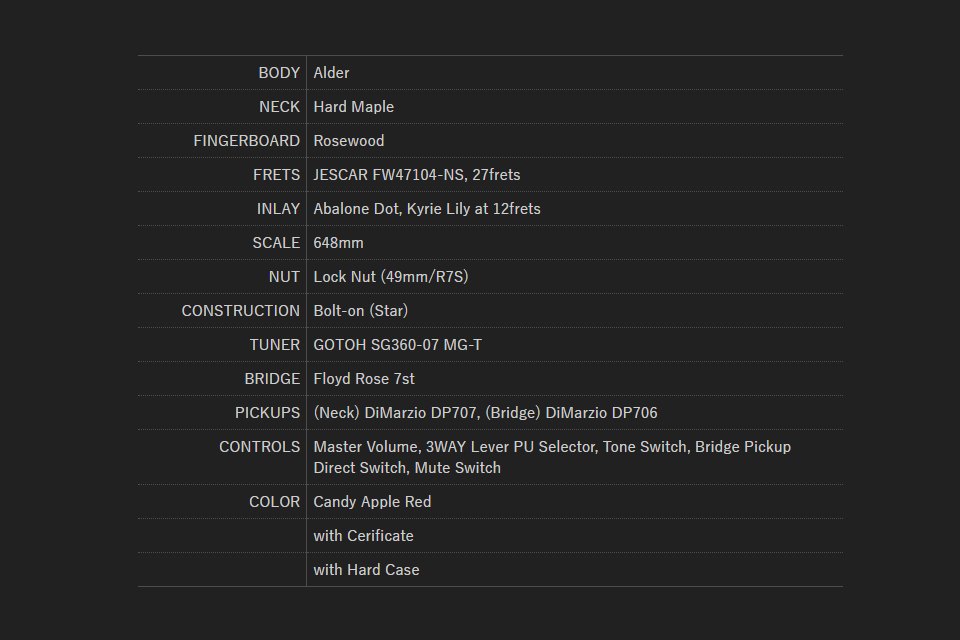Click the GOTOH SG360-07 MG-T tuner text

[x=397, y=345]
